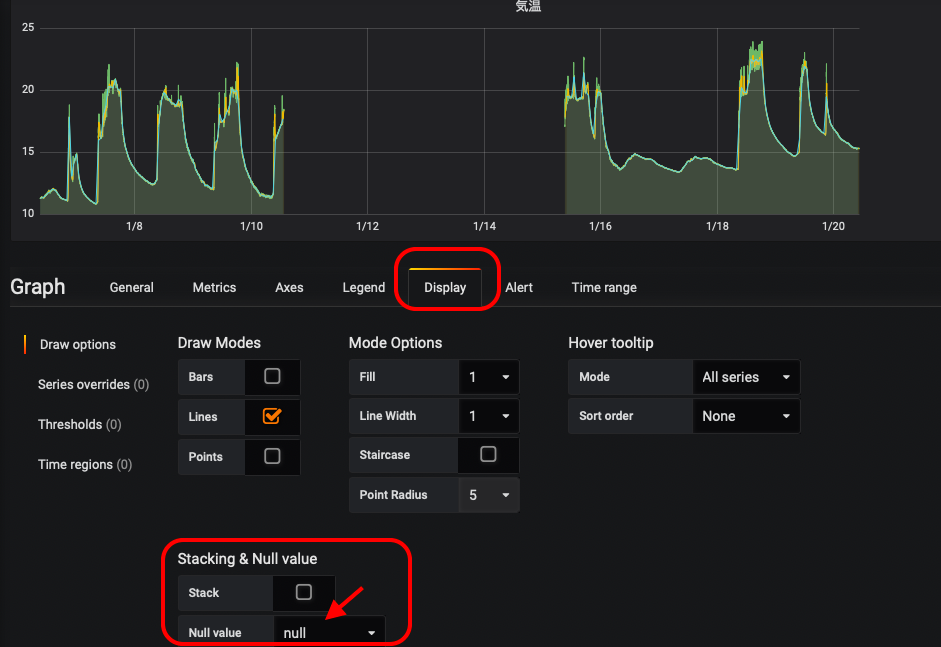Enable the Bars draw mode checkbox
Viewport: 941px width, 647px height.
tap(272, 377)
